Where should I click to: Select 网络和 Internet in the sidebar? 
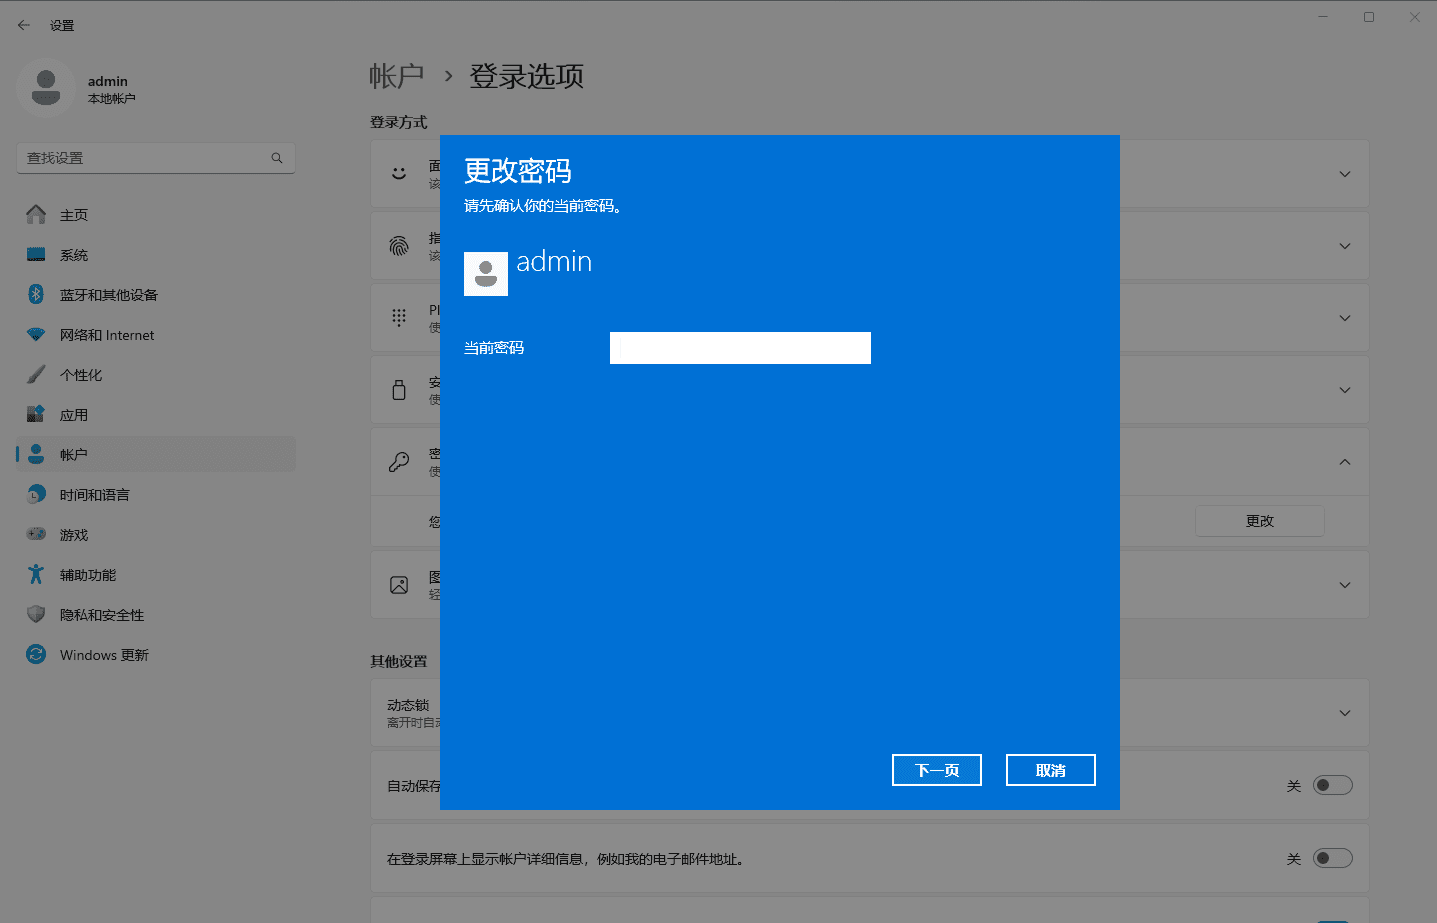click(x=156, y=335)
